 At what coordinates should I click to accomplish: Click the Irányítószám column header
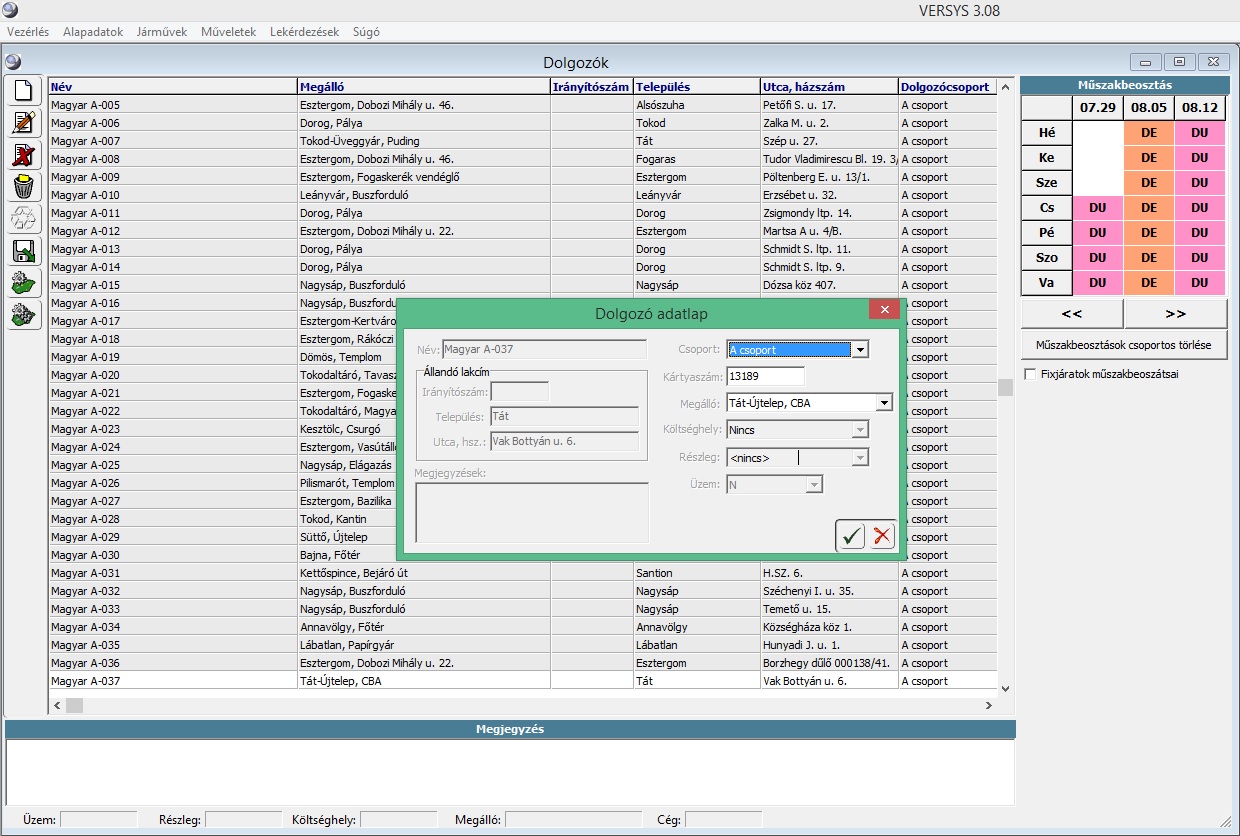592,87
